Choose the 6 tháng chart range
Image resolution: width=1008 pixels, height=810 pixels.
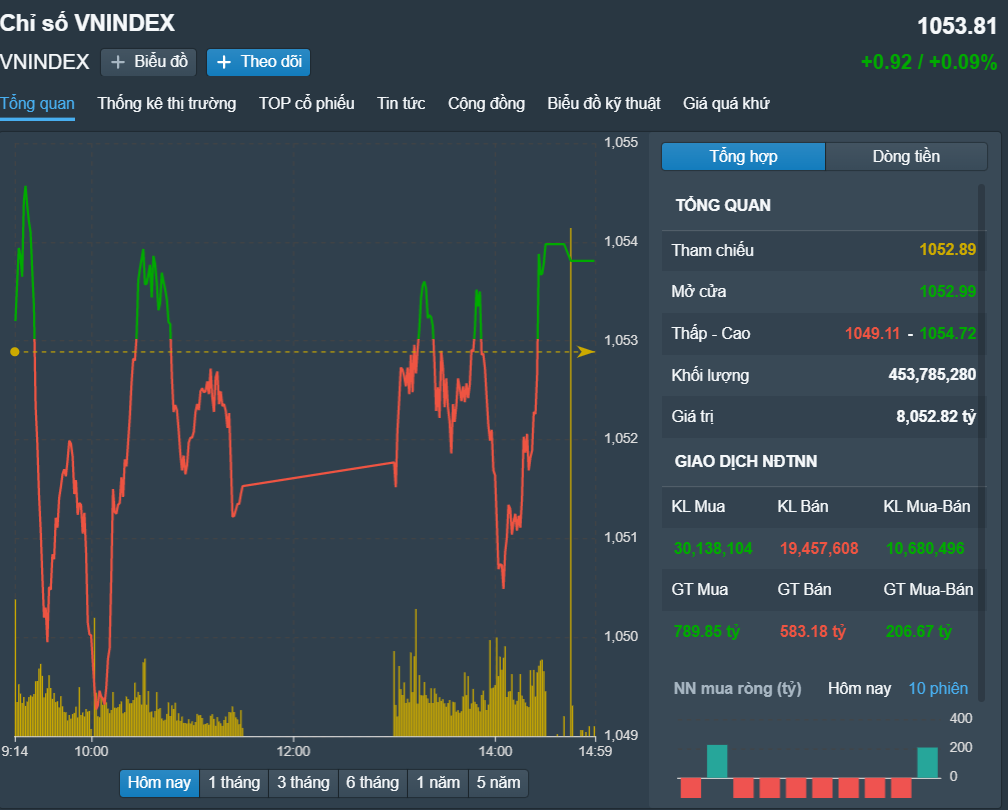(372, 782)
